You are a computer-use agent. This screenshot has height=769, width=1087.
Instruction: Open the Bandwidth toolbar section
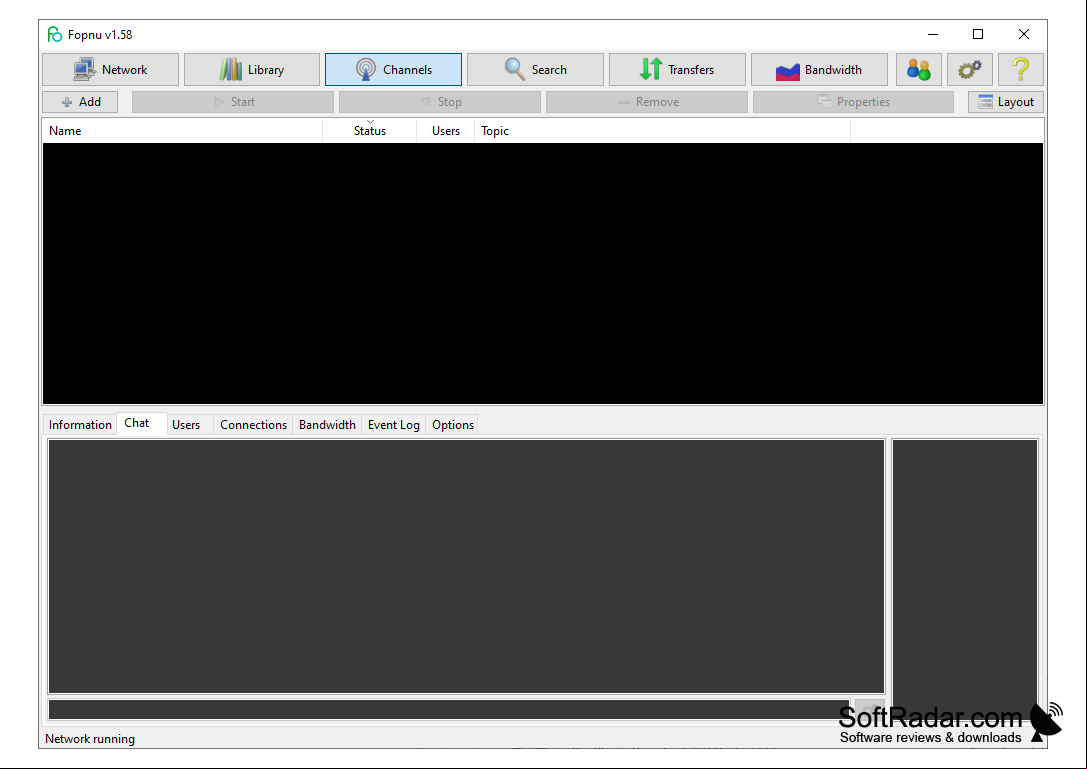click(819, 69)
